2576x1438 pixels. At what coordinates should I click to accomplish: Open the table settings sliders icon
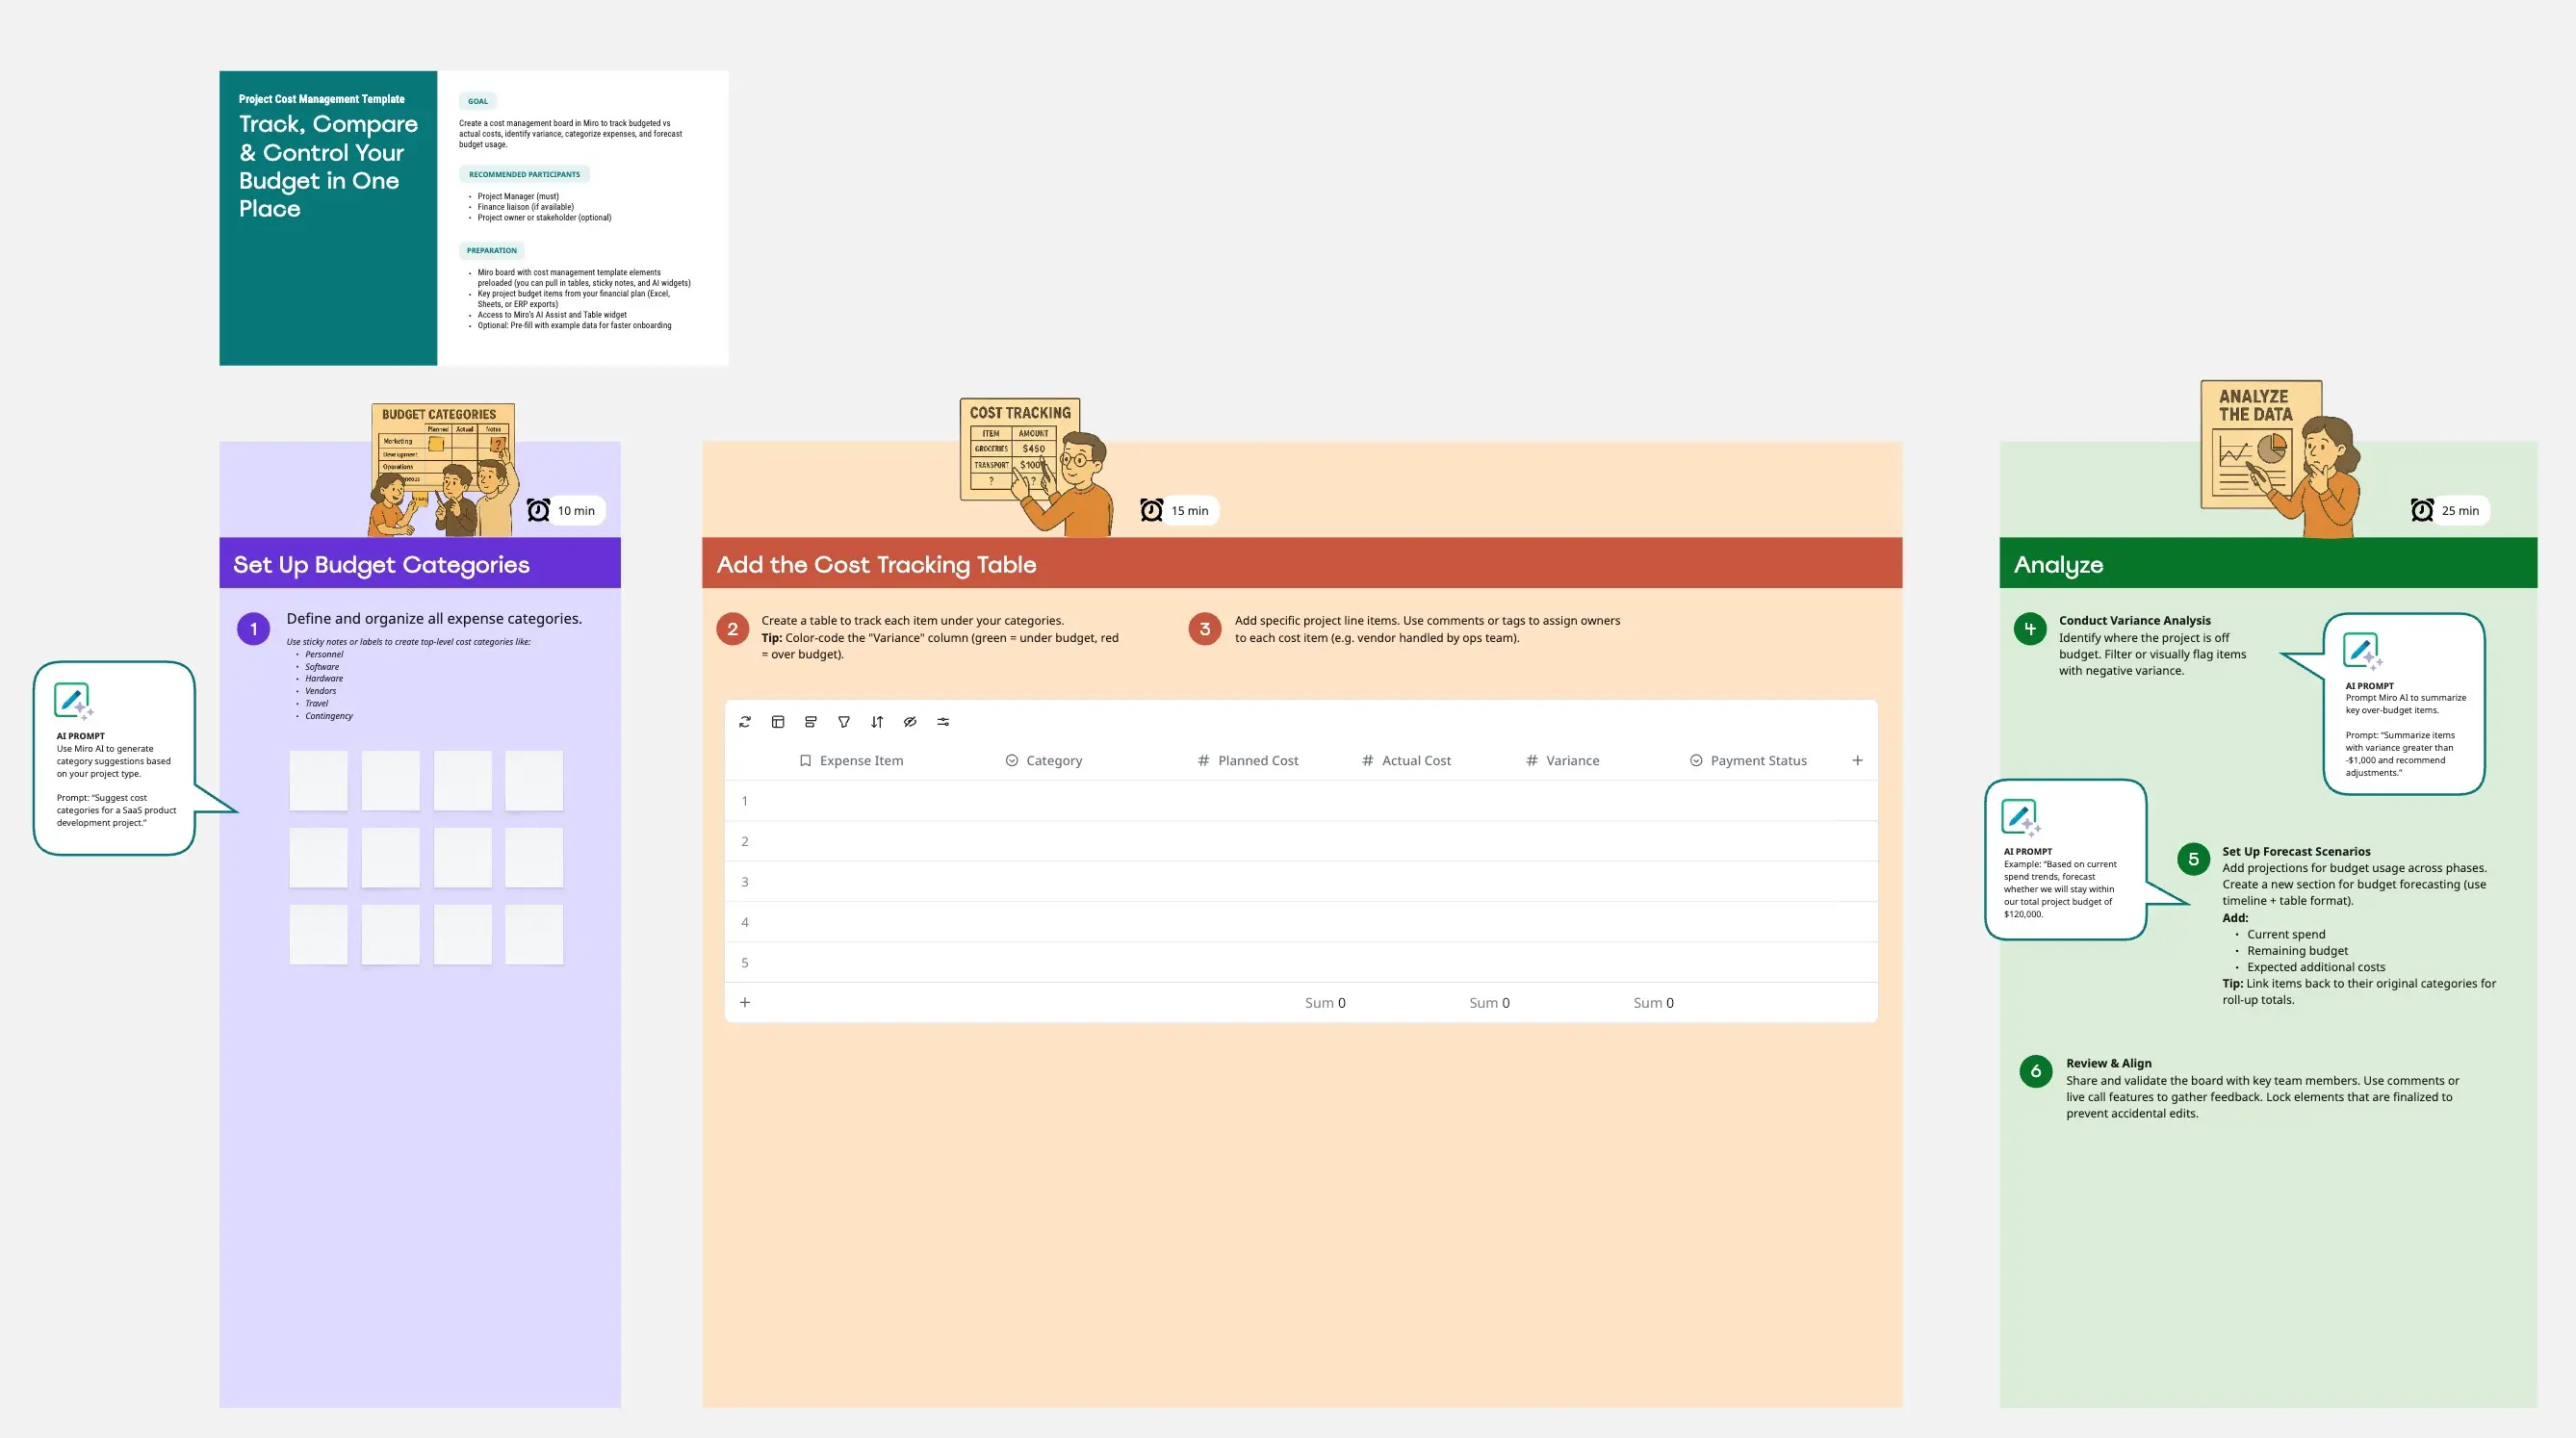pyautogui.click(x=943, y=722)
